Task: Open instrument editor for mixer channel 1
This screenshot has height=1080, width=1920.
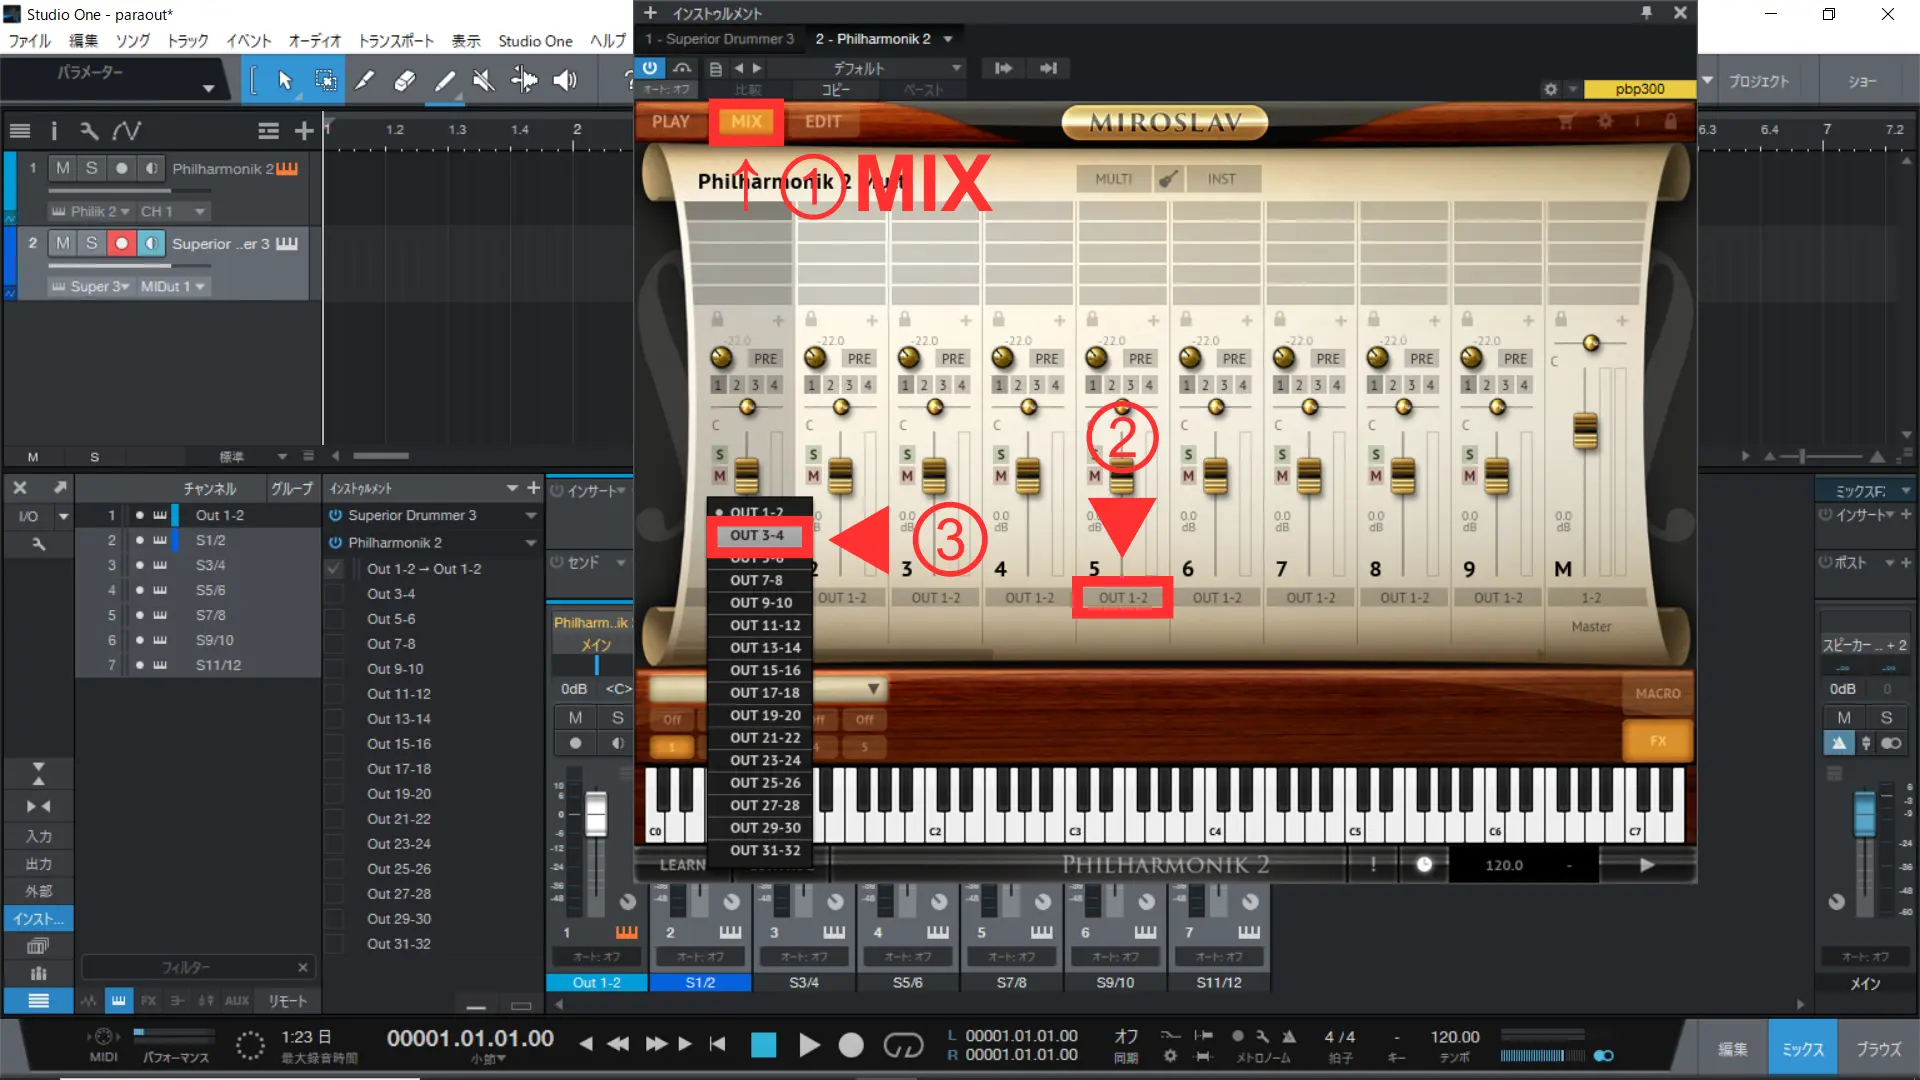Action: [627, 932]
